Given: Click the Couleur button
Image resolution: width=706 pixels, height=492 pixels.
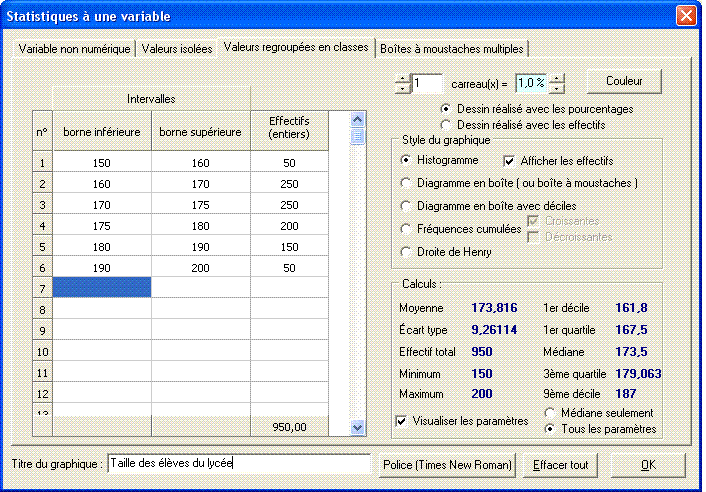Looking at the screenshot, I should click(624, 81).
